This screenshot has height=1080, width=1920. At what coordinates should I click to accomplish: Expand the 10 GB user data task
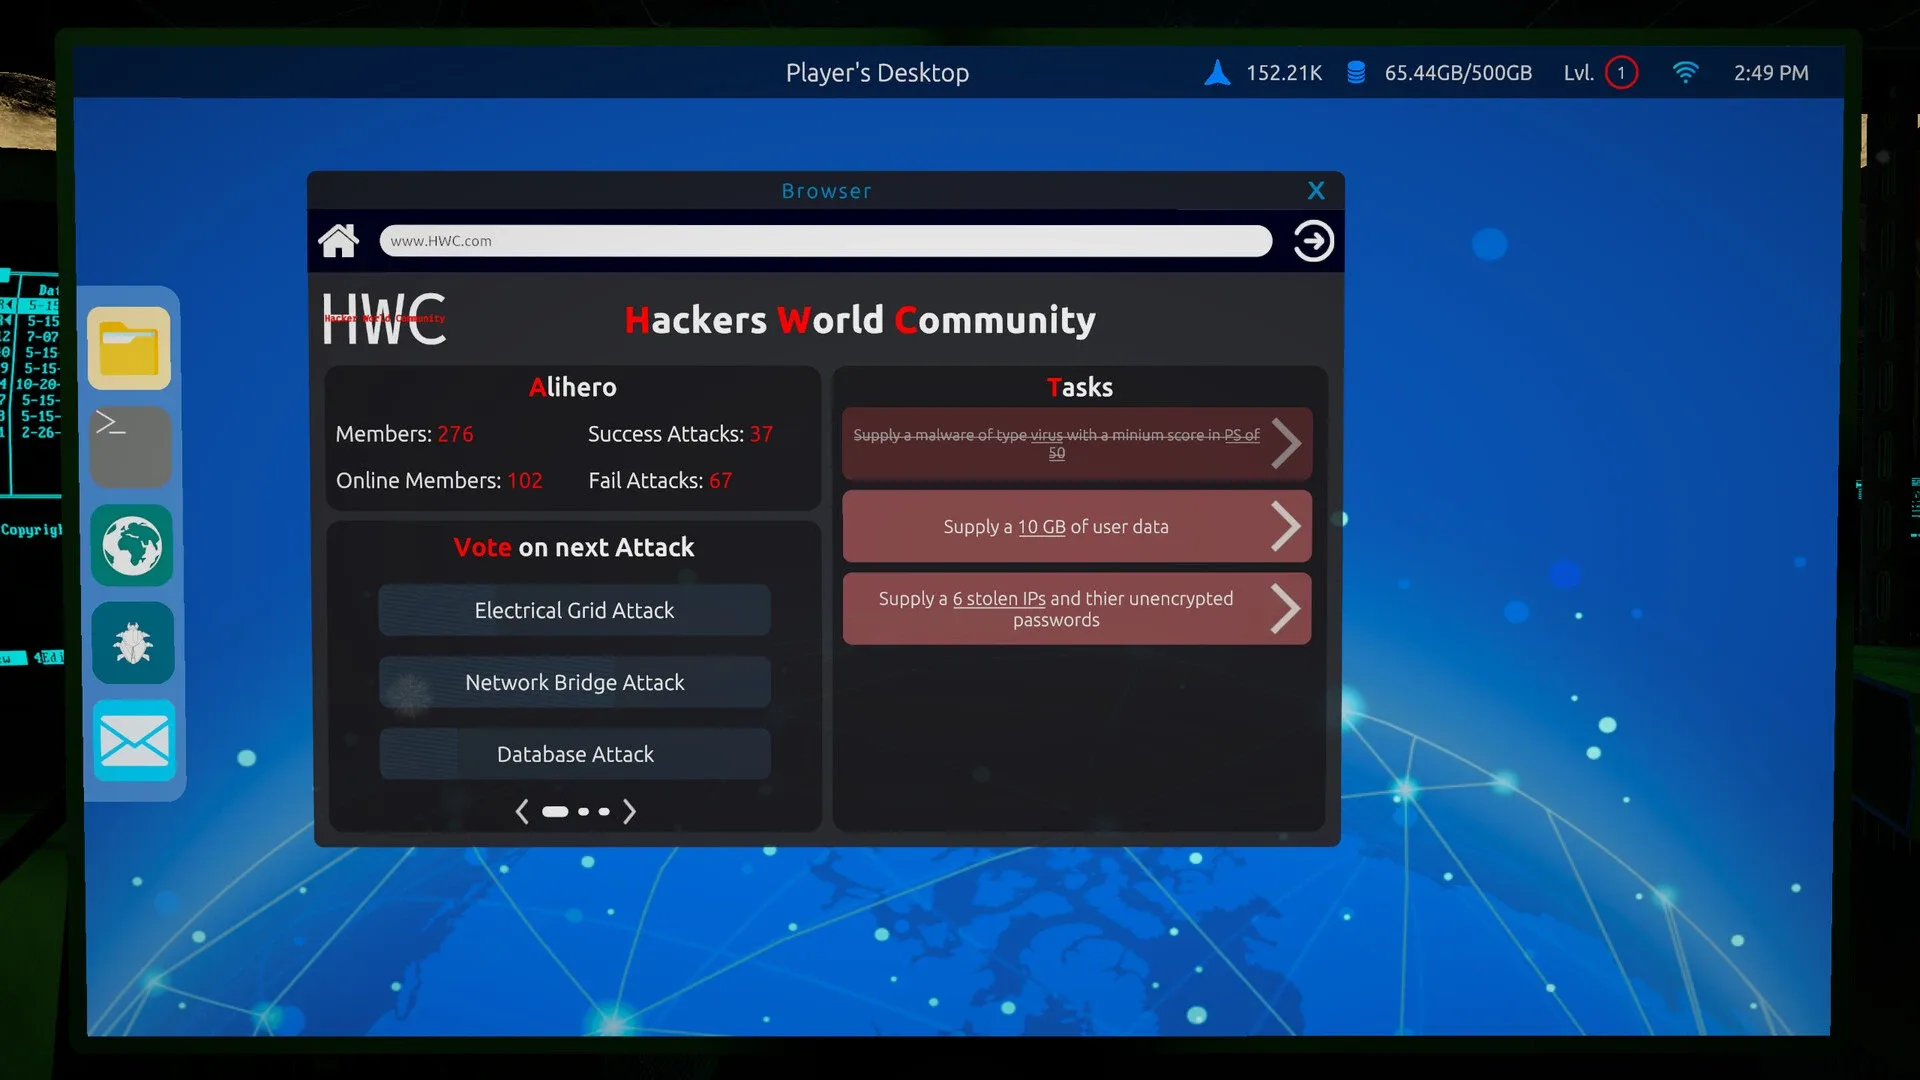[x=1284, y=527]
